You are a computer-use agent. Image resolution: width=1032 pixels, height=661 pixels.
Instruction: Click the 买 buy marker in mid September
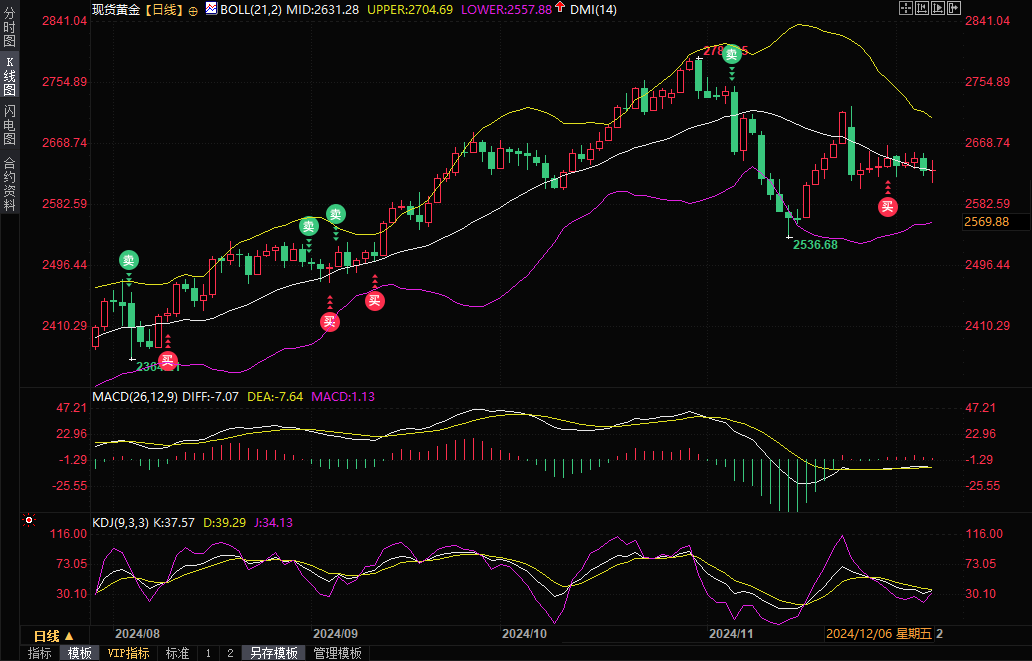tap(374, 301)
